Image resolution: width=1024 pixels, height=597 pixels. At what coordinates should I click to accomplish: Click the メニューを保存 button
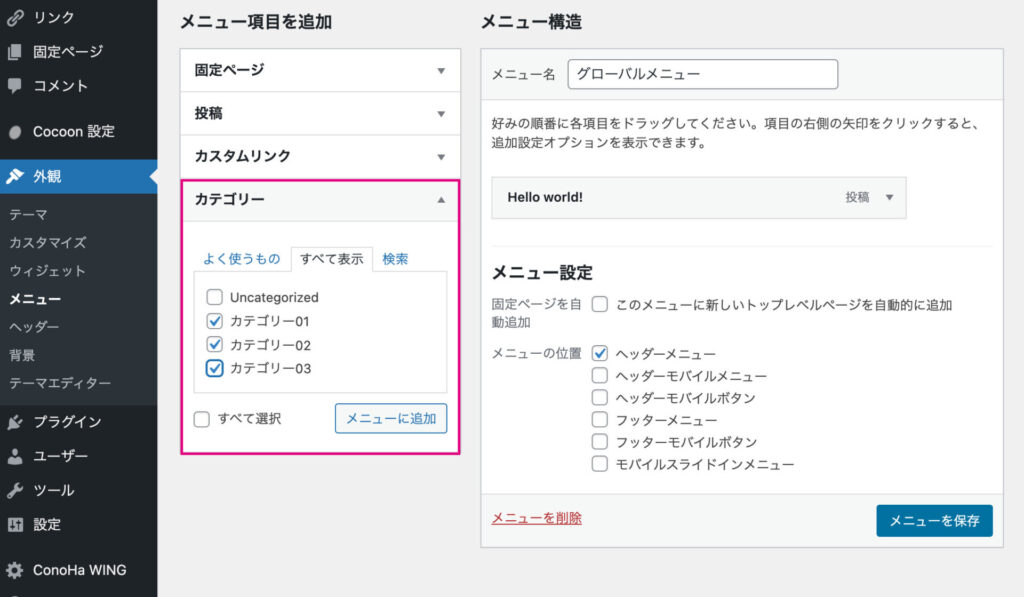click(x=935, y=521)
